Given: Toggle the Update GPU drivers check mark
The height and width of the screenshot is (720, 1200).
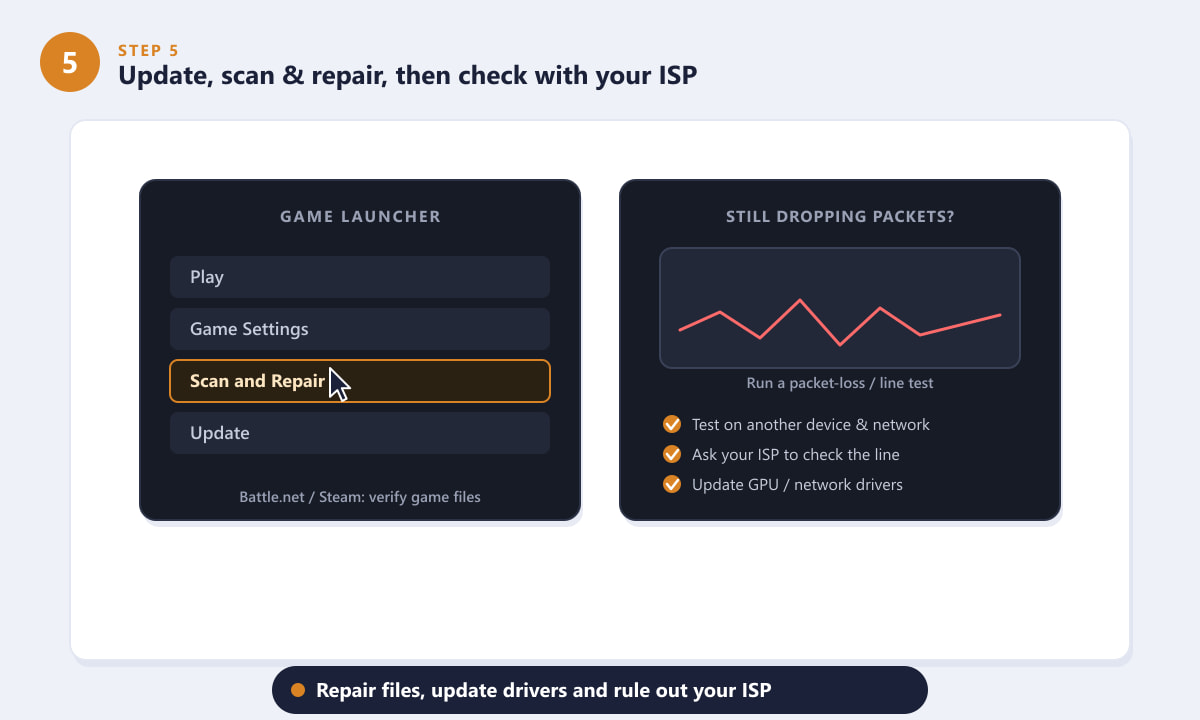Looking at the screenshot, I should click(x=672, y=484).
